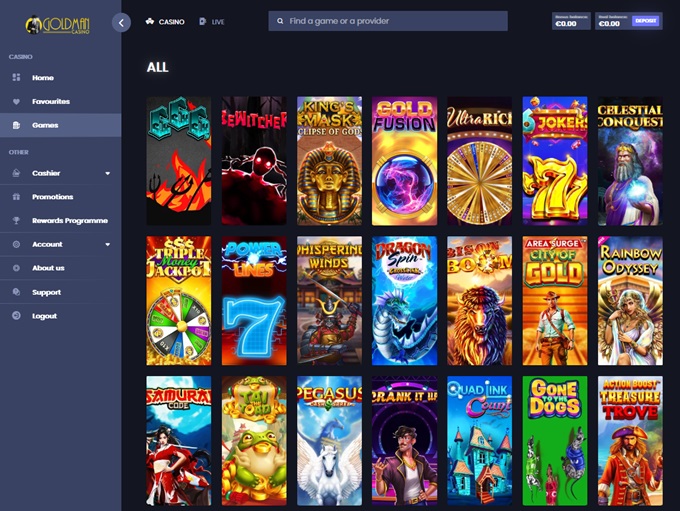
Task: Switch to the Live tab
Action: 211,21
